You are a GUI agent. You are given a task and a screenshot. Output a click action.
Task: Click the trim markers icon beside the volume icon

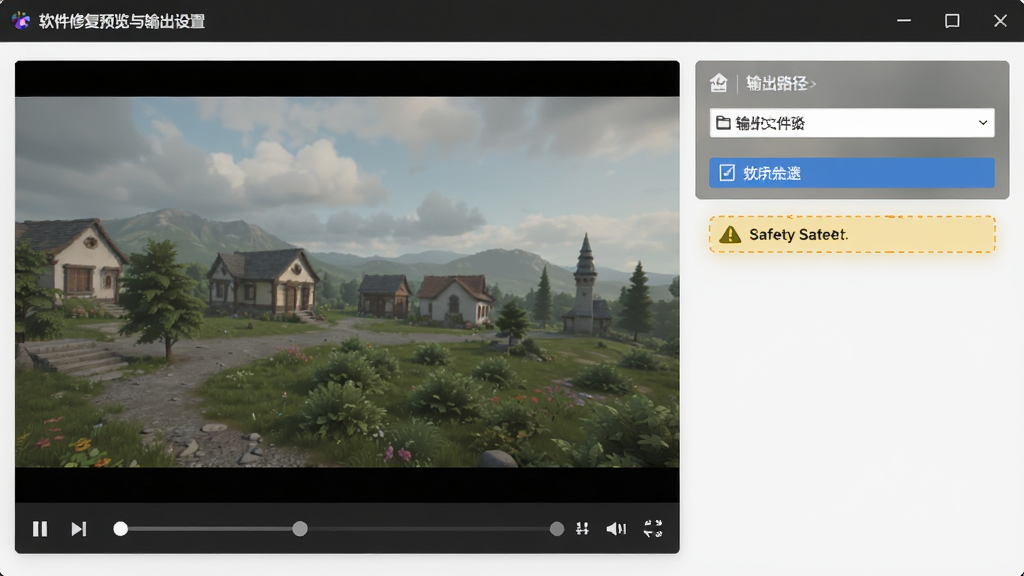[582, 528]
